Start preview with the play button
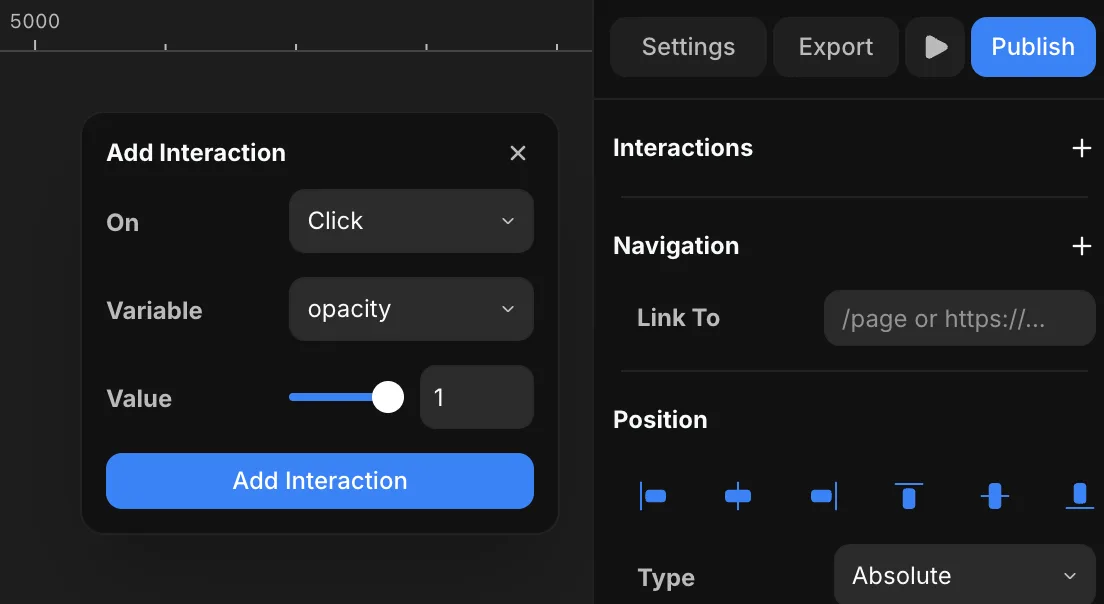Screen dimensions: 1104x604 [x=935, y=47]
